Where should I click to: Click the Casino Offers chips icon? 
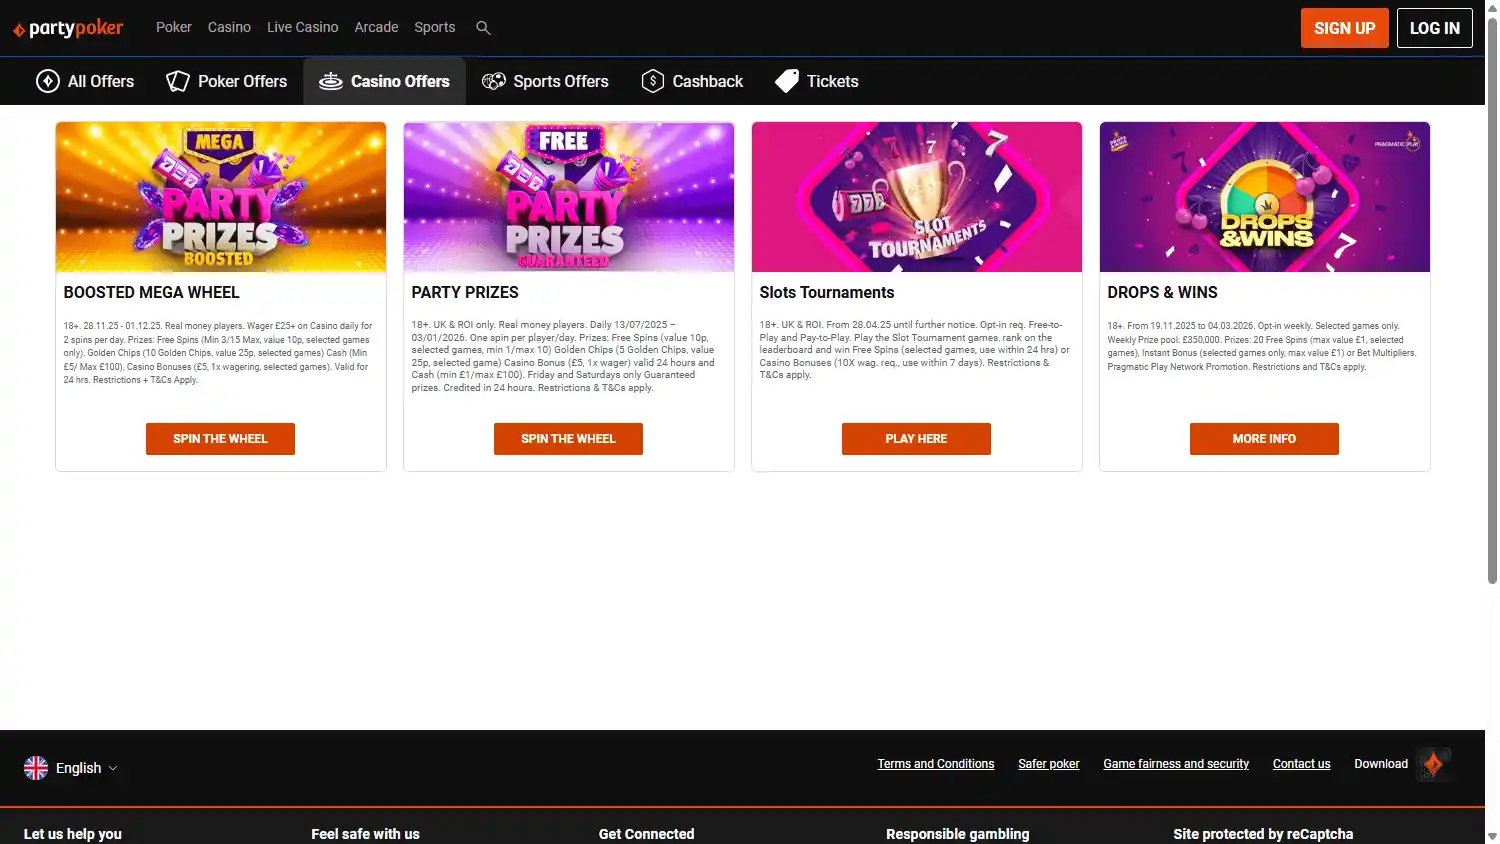click(331, 81)
